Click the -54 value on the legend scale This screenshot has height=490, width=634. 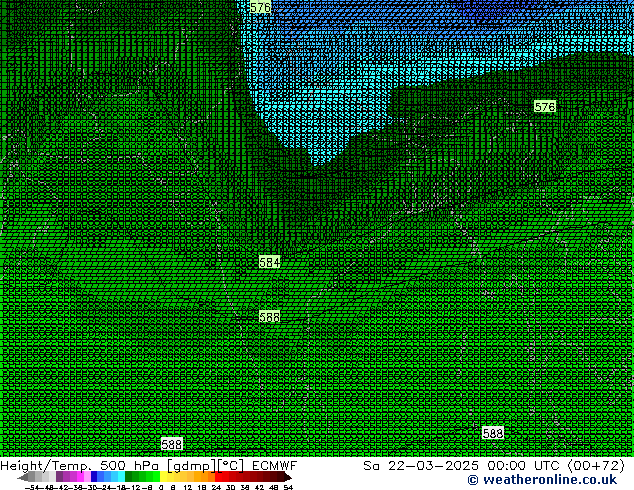(x=32, y=487)
